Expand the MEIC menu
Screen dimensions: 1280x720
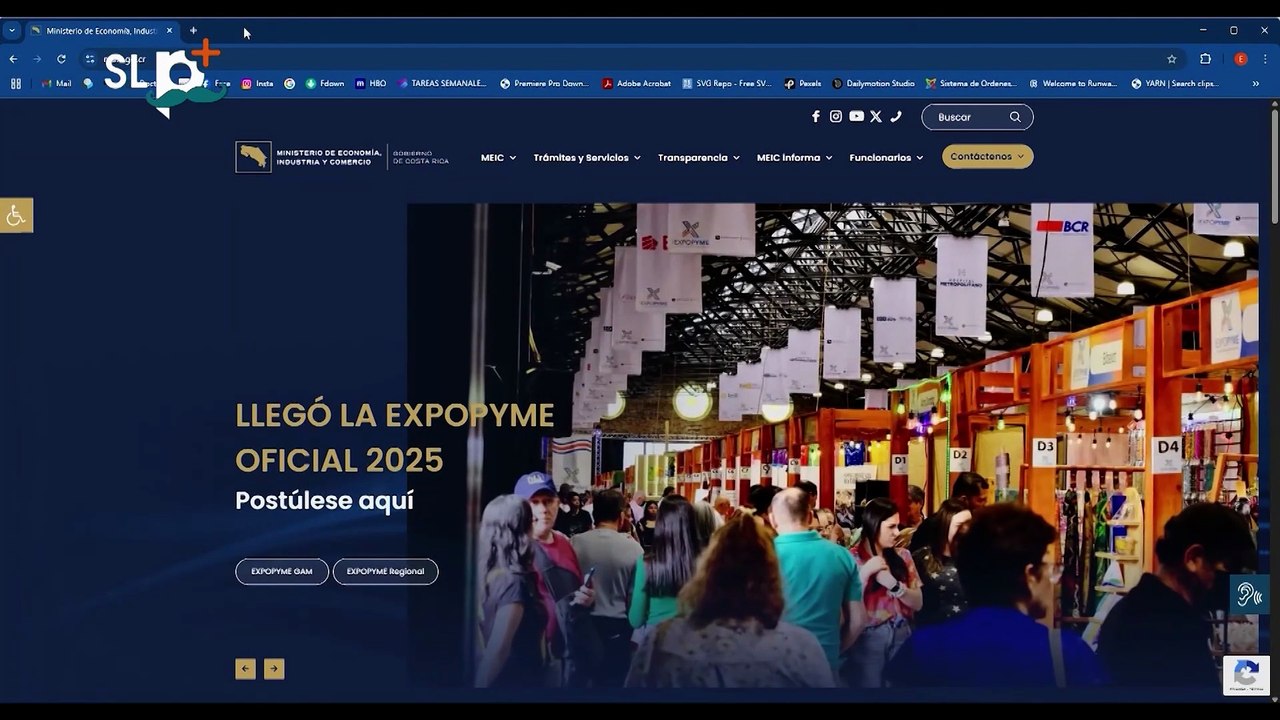tap(498, 158)
